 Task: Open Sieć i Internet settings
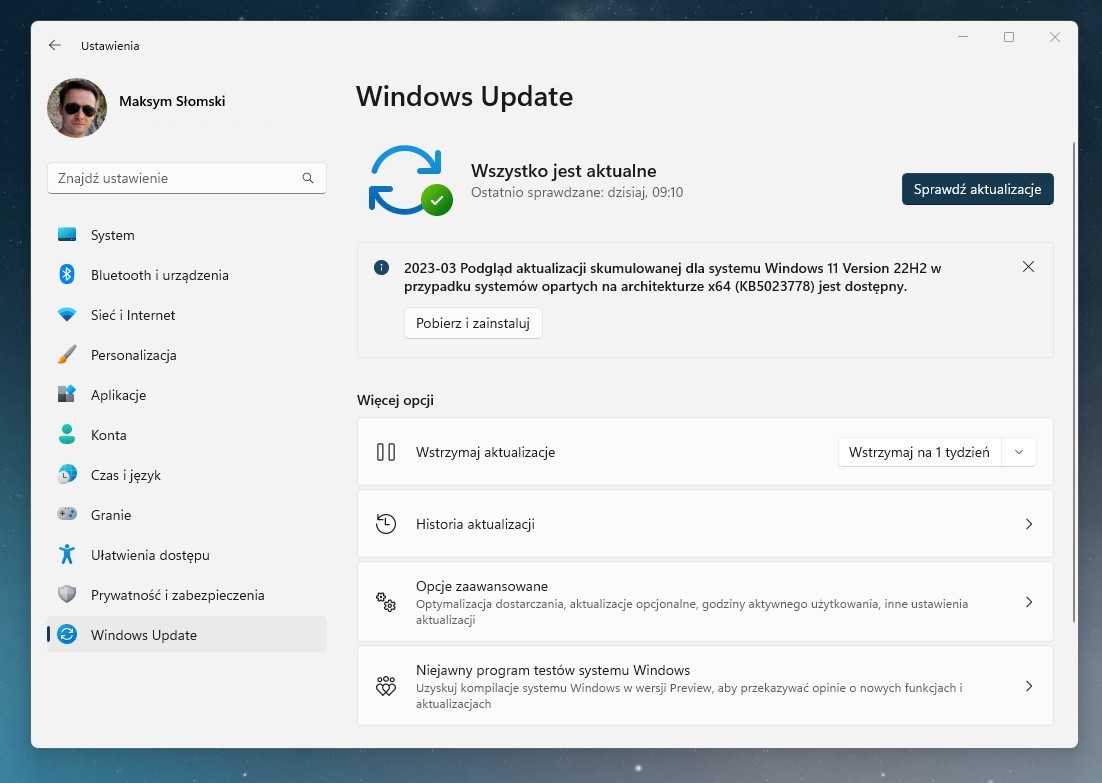click(x=132, y=315)
